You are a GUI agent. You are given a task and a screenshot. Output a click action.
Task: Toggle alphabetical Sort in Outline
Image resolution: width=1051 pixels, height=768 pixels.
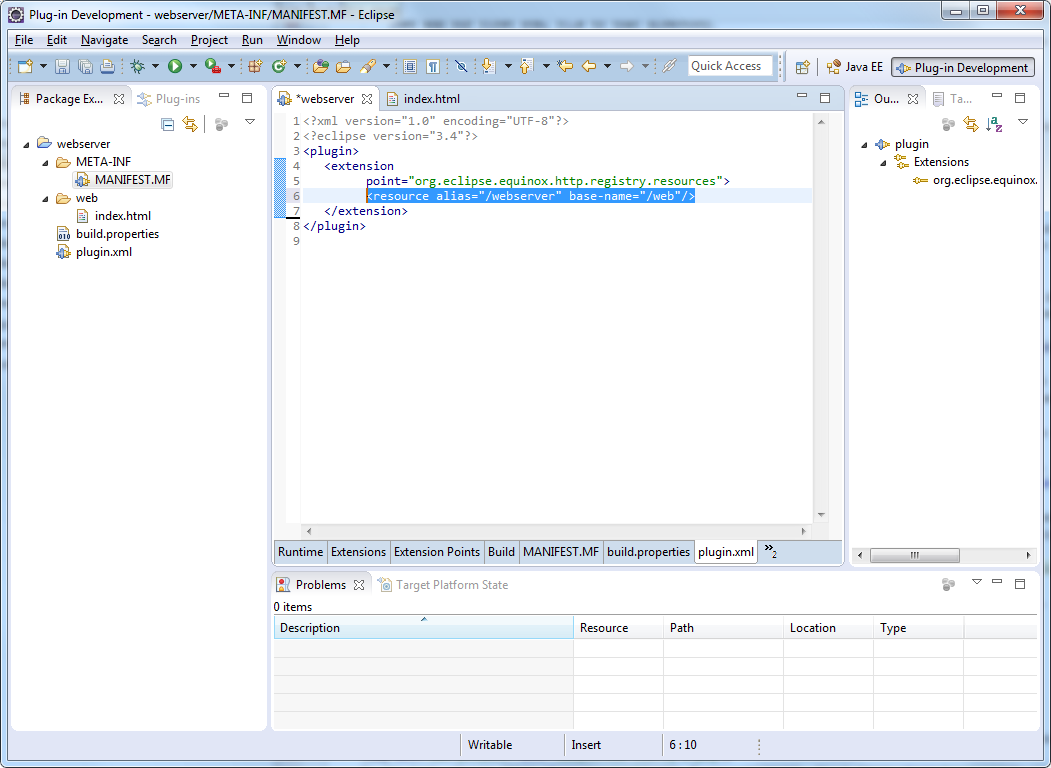pos(995,124)
